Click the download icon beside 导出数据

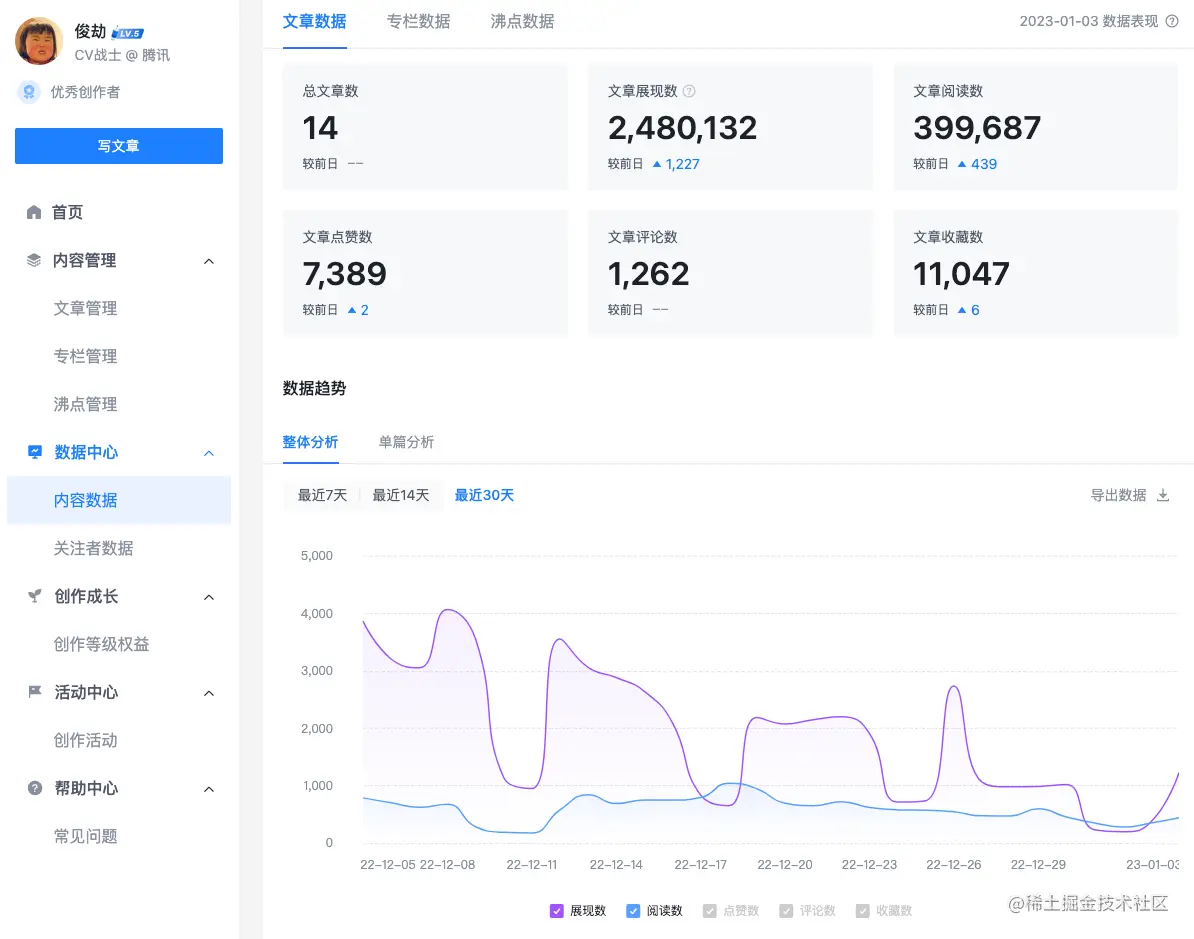point(1163,496)
